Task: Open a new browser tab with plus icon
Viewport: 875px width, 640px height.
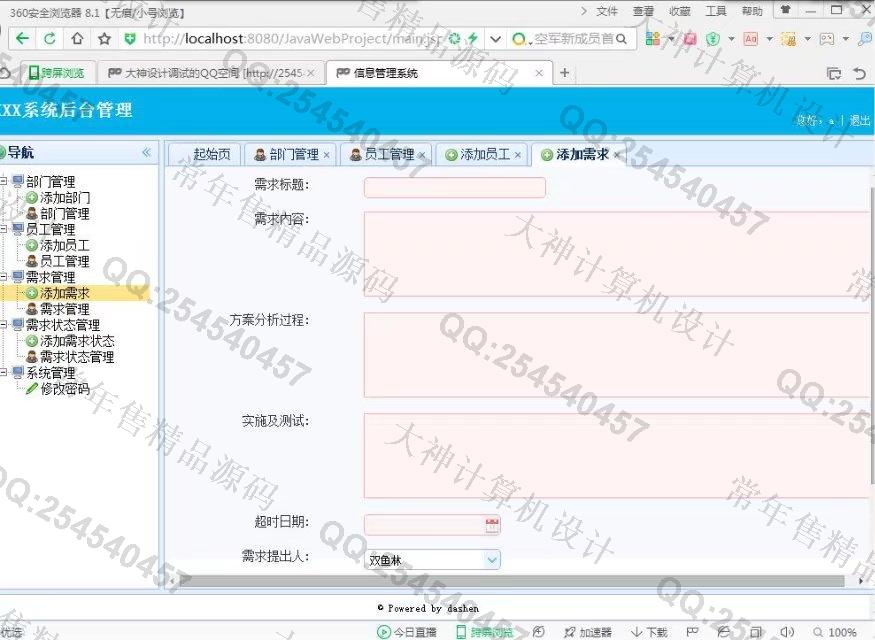Action: (564, 73)
